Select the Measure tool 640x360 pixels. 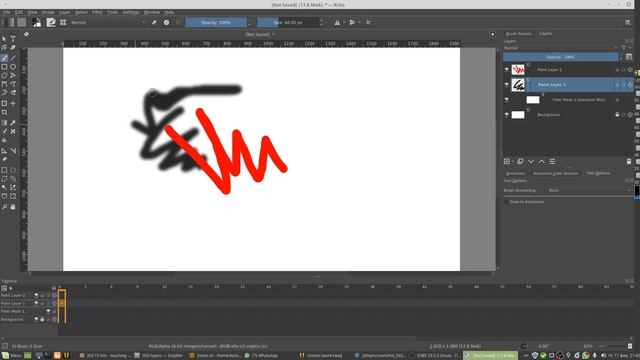tap(13, 151)
